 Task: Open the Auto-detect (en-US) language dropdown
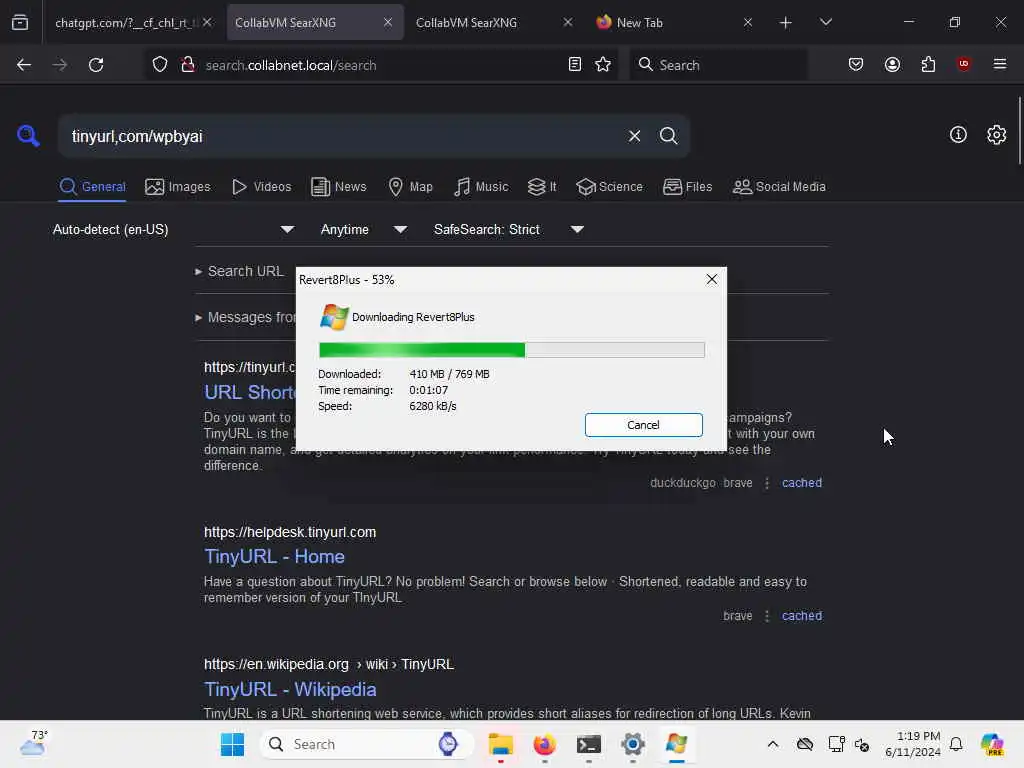pos(173,229)
